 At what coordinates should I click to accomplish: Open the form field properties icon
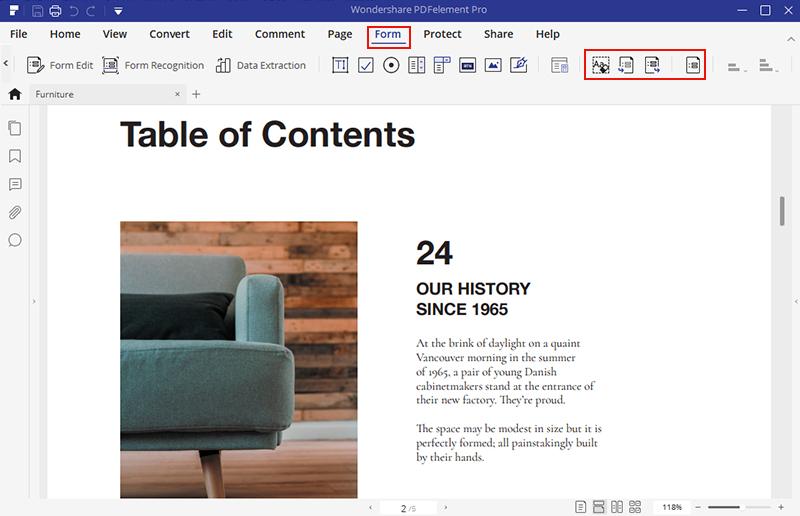[x=560, y=65]
